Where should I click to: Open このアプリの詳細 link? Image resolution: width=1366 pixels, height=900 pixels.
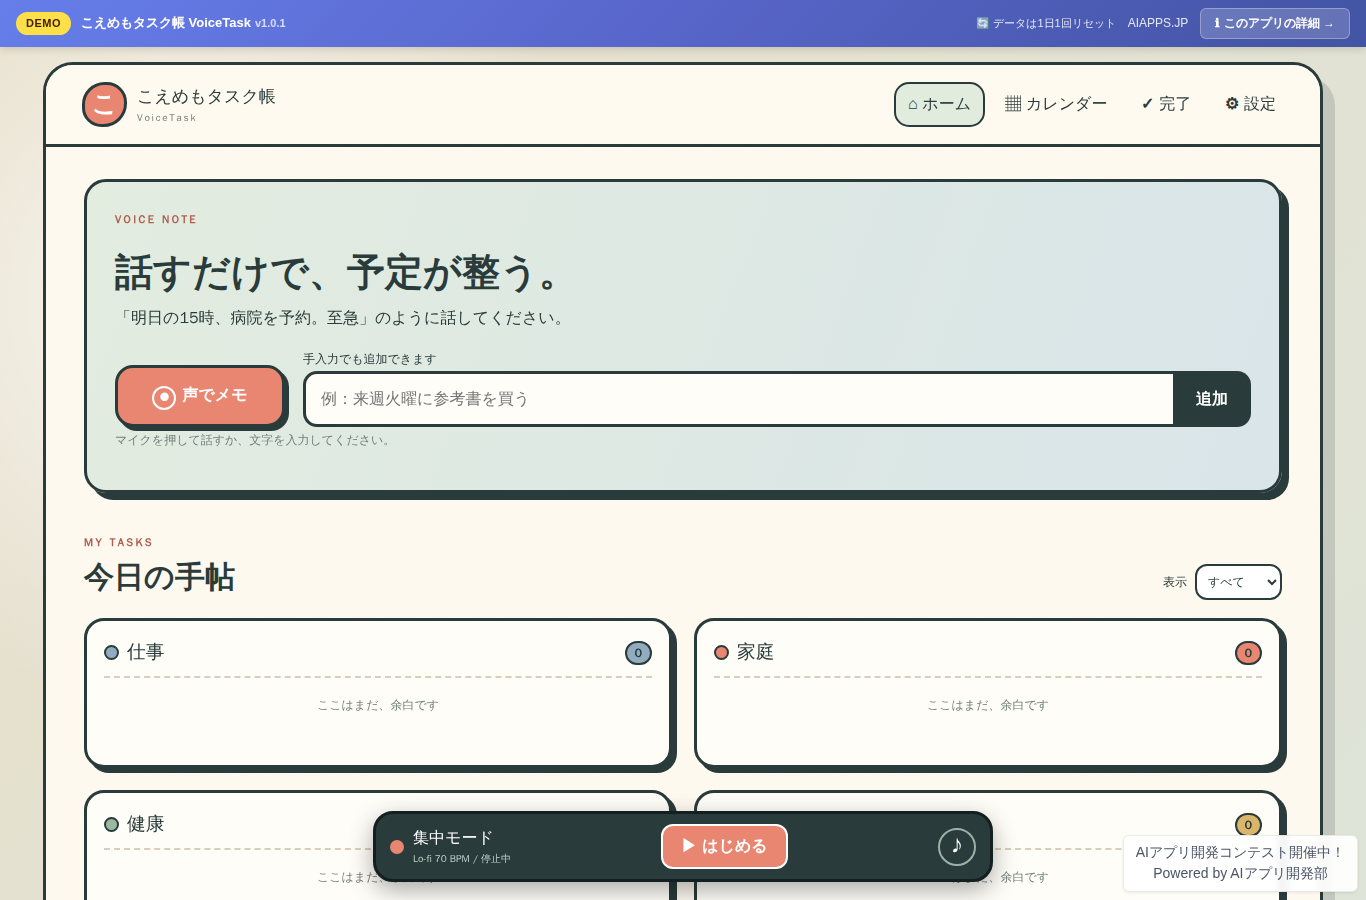[1274, 23]
